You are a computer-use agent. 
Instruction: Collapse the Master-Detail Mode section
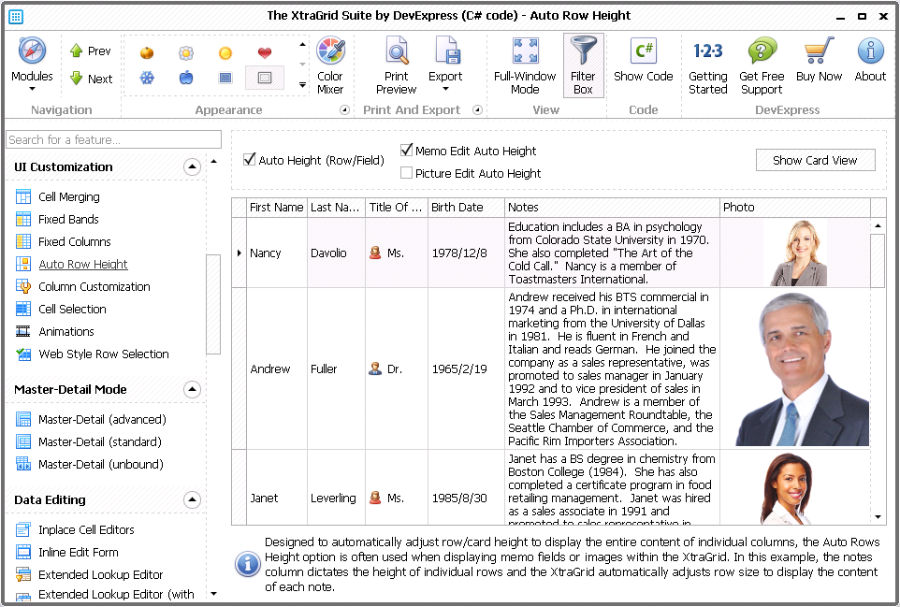(x=191, y=390)
